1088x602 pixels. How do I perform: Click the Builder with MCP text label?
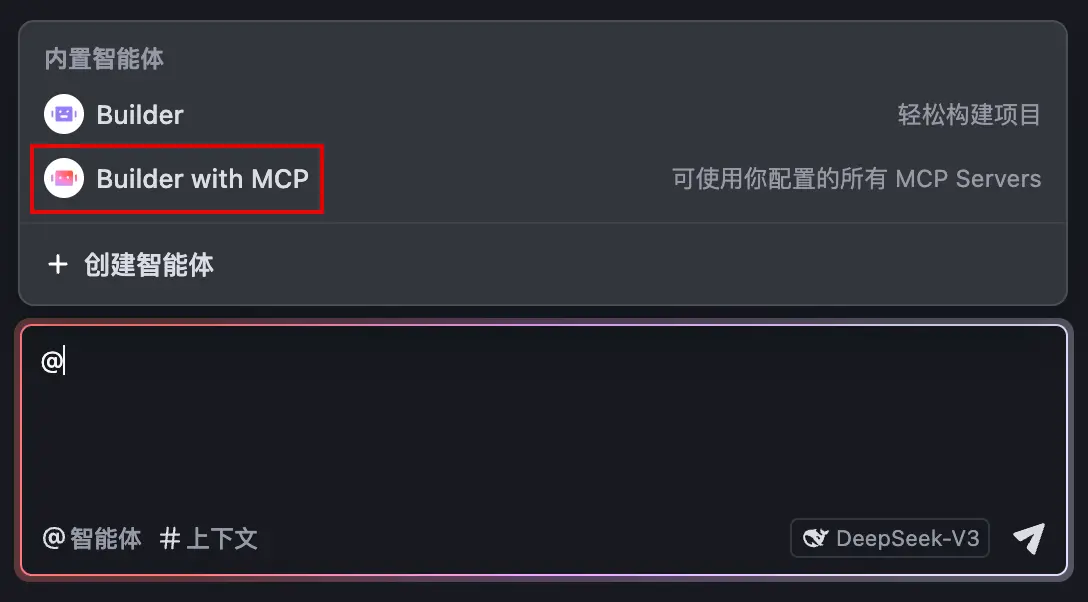click(x=203, y=178)
